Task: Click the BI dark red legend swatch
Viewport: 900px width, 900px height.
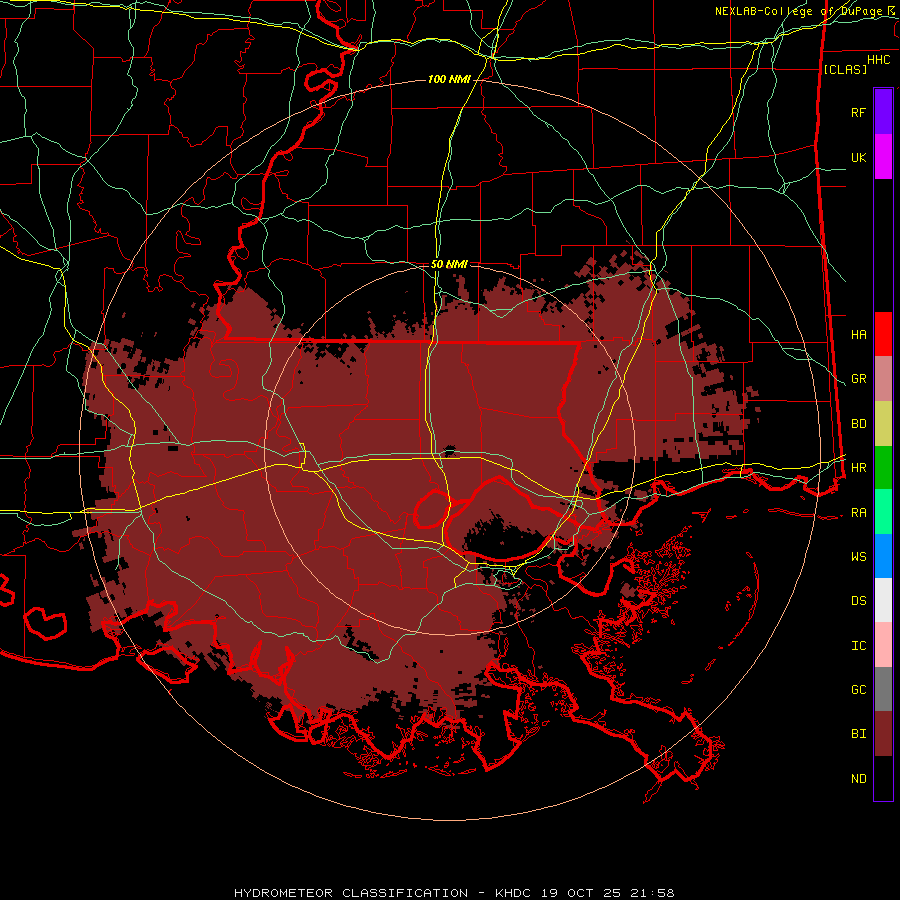Action: click(883, 734)
